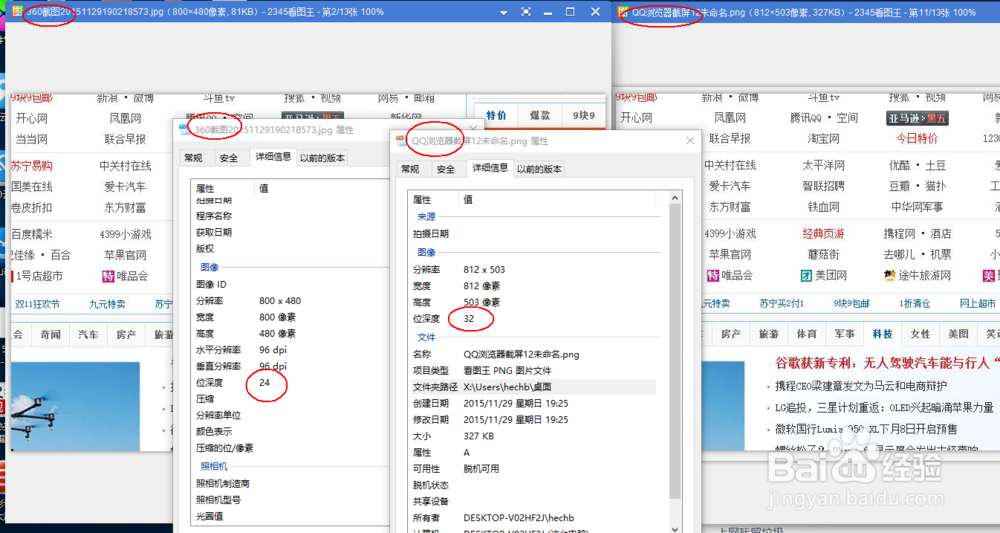Click the 唯品会 特 icon in QQ浏览器截屏 viewer
The image size is (1000, 533).
click(x=712, y=275)
